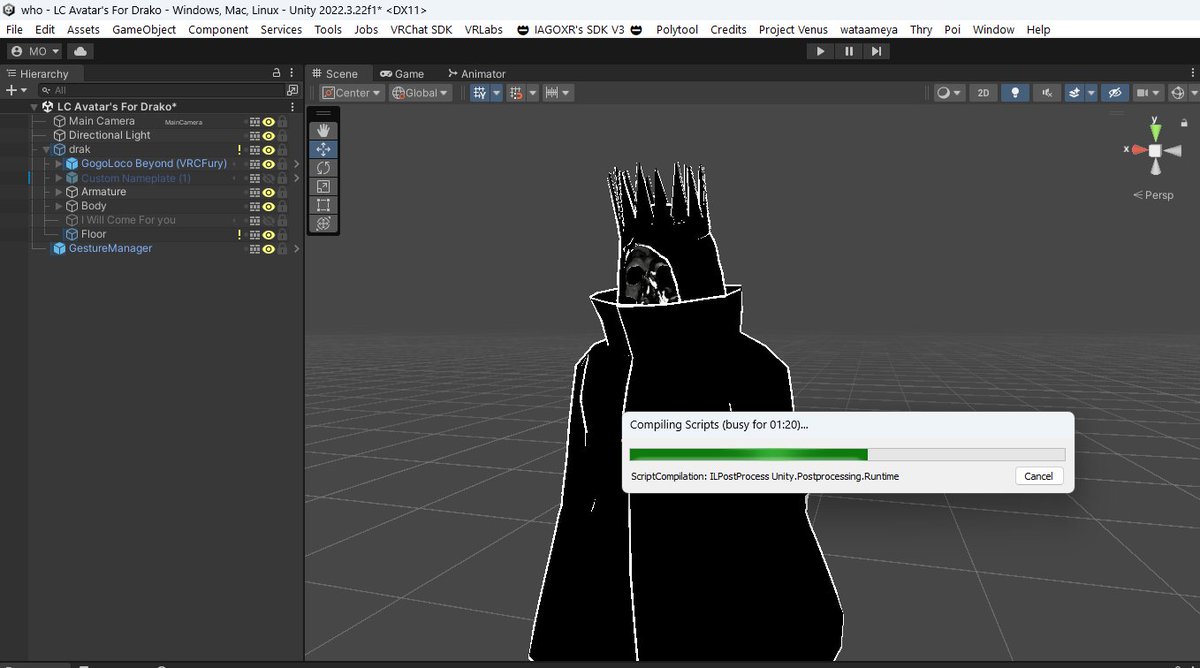
Task: Collapse the drak object tree
Action: pos(46,149)
